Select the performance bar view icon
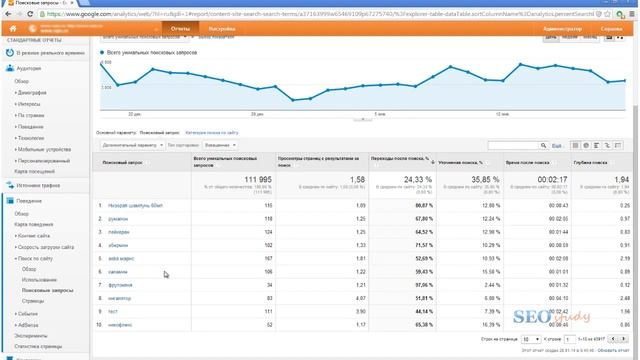This screenshot has width=640, height=360. [x=597, y=145]
